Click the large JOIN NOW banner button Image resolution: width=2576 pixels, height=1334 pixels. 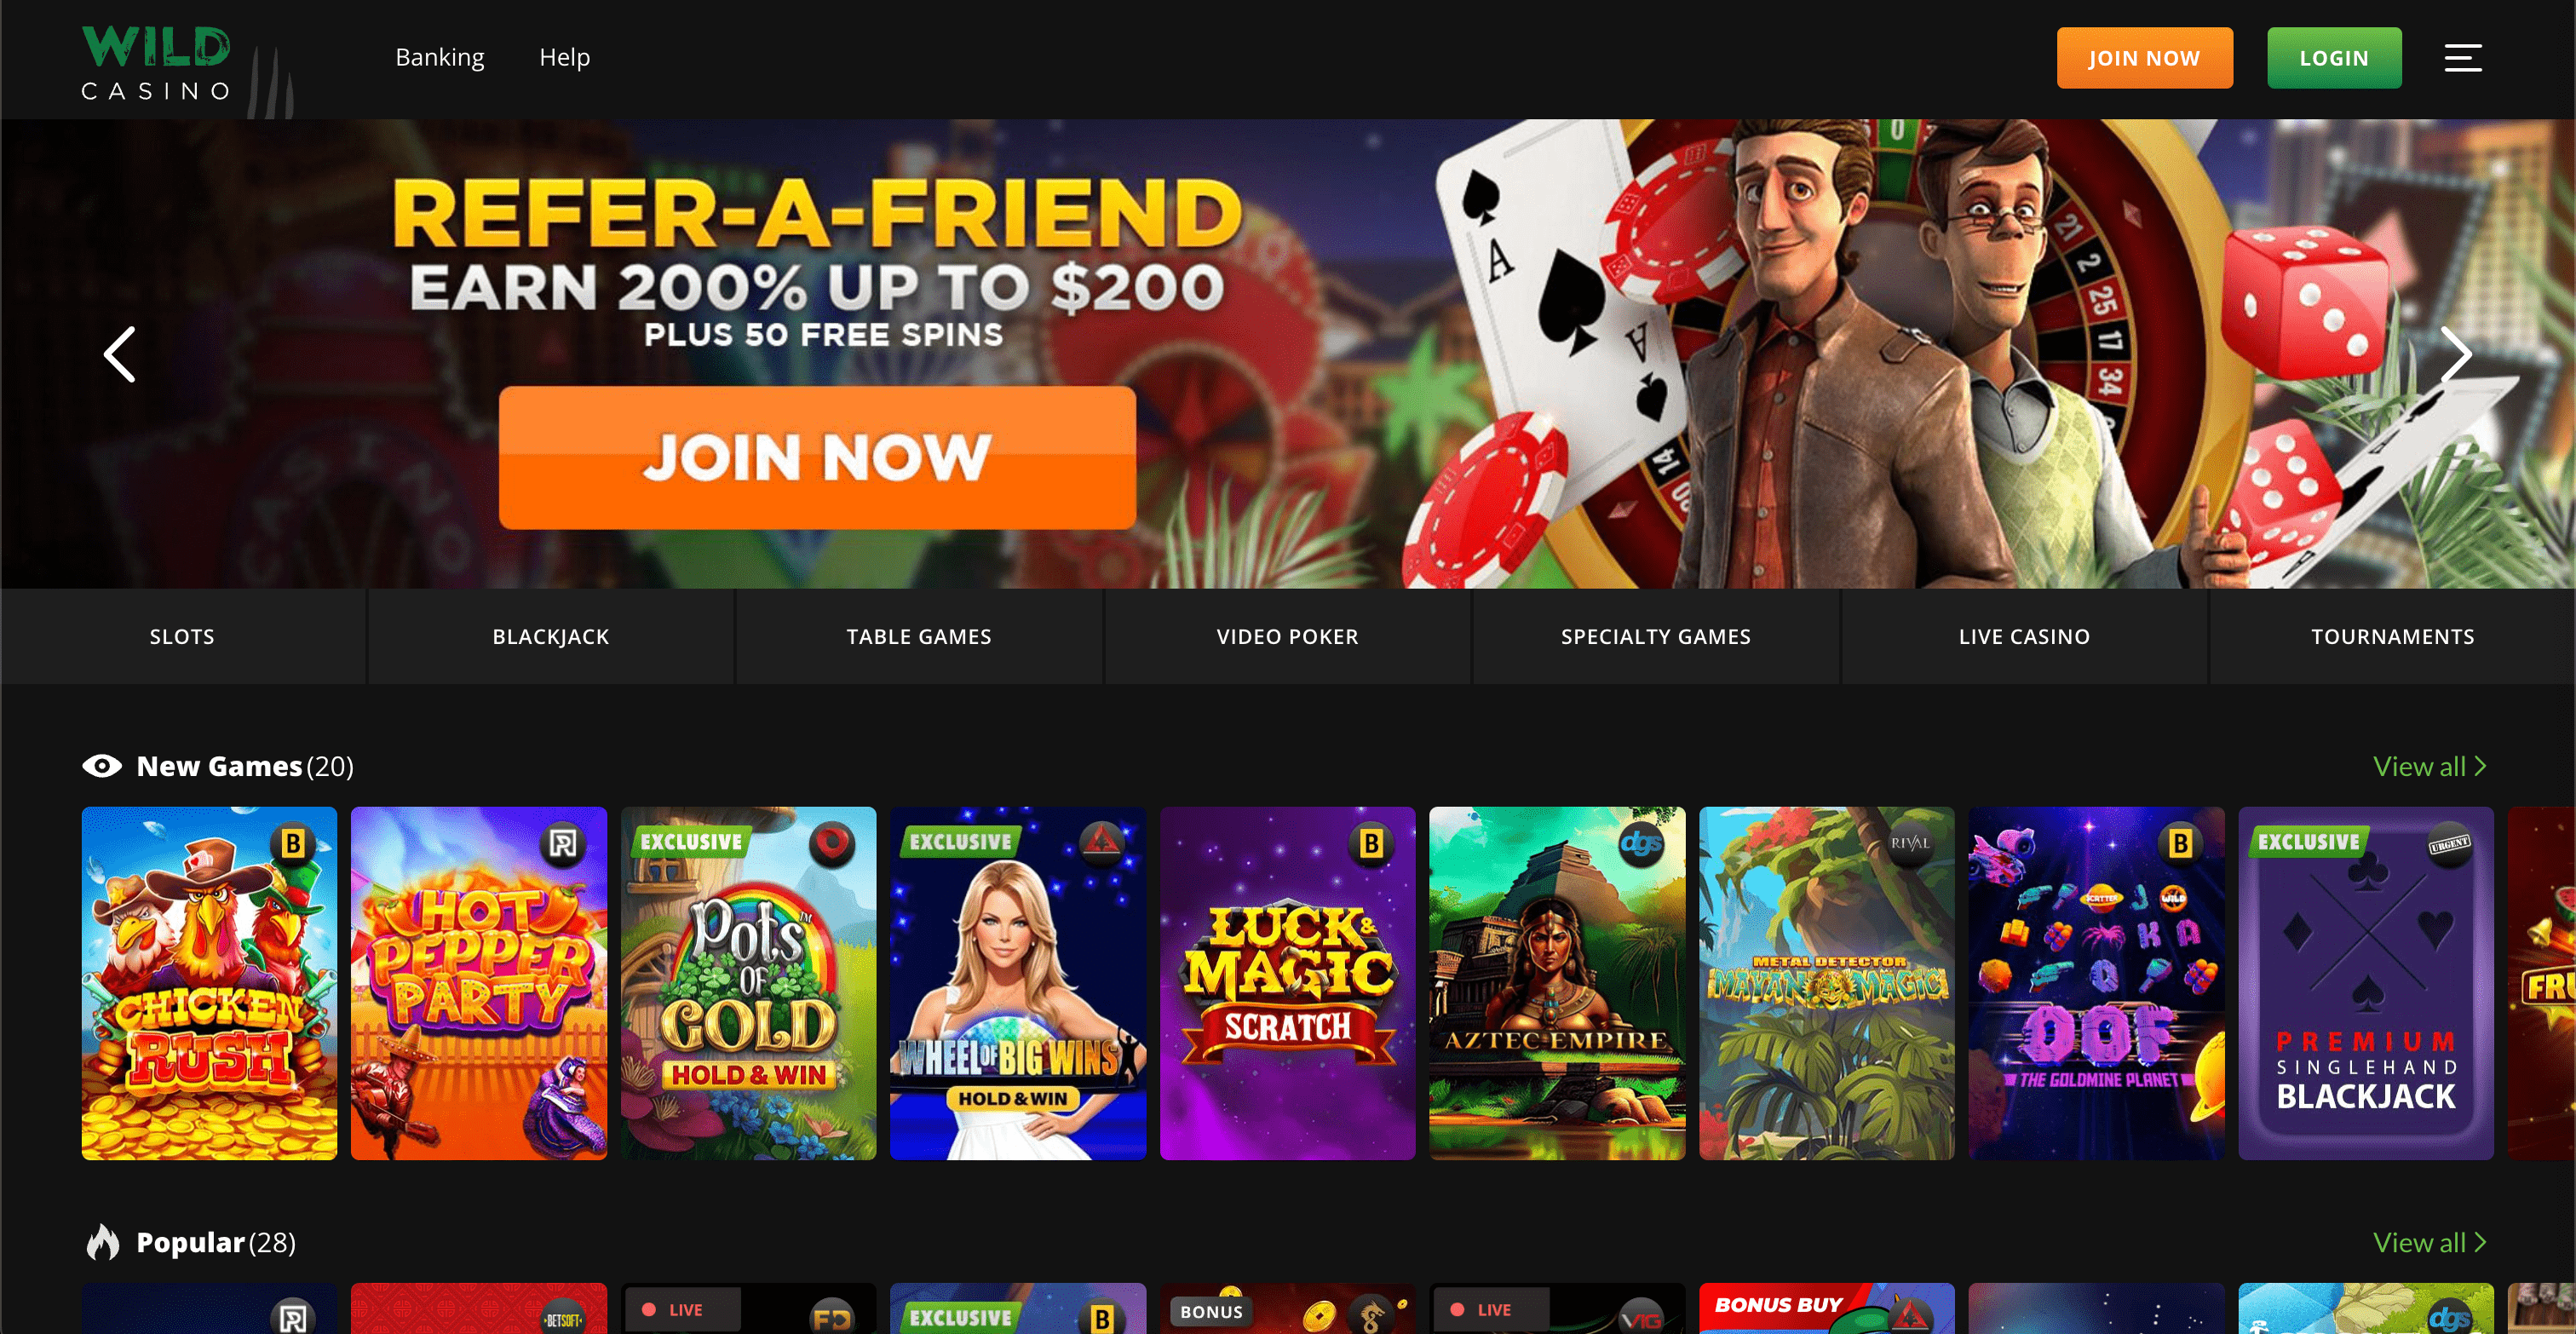pyautogui.click(x=817, y=458)
